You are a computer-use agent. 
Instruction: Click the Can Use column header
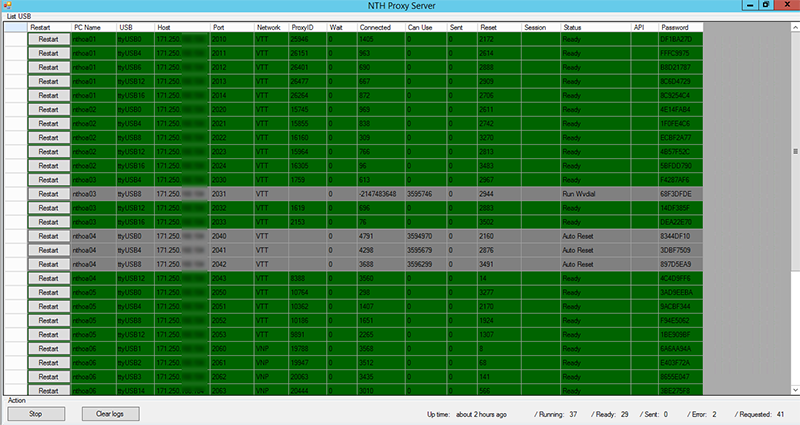pyautogui.click(x=426, y=28)
